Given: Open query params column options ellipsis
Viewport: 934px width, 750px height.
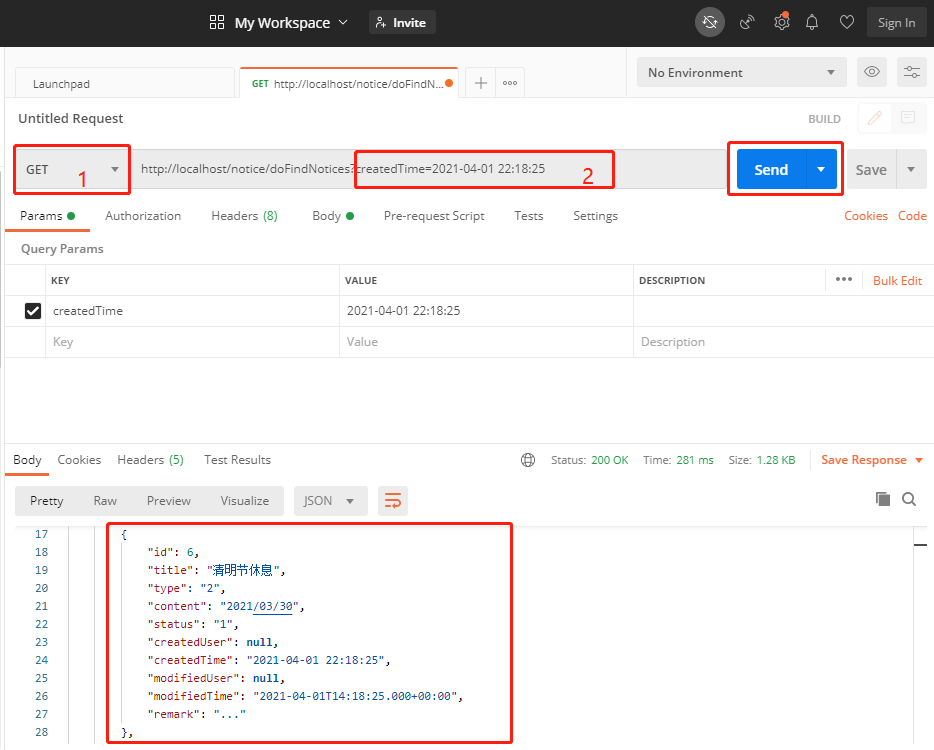Looking at the screenshot, I should pos(843,279).
